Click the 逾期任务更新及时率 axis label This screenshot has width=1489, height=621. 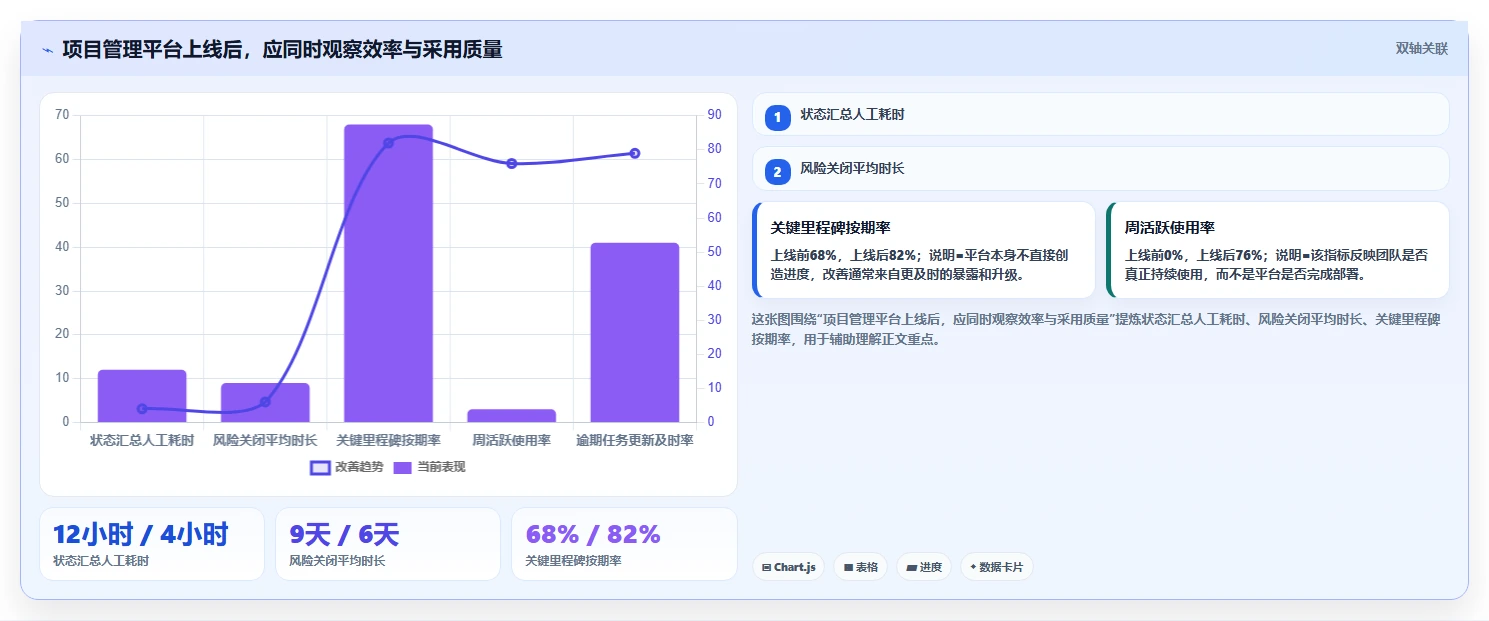(x=634, y=440)
